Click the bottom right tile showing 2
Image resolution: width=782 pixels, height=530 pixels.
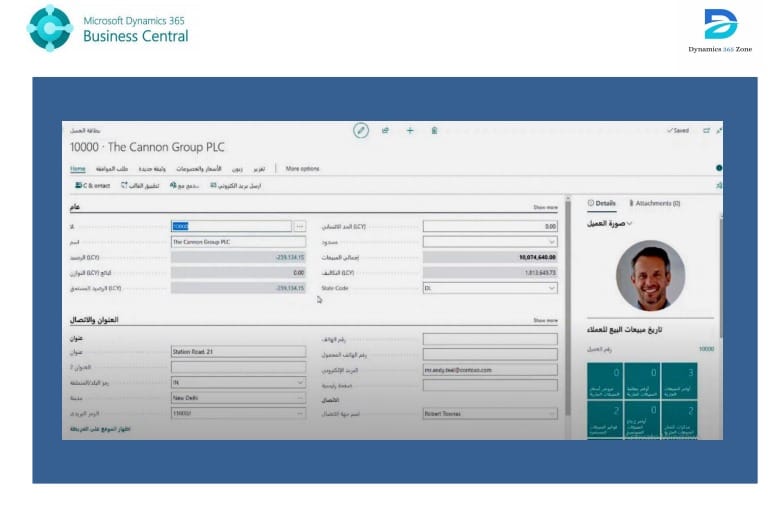point(679,420)
